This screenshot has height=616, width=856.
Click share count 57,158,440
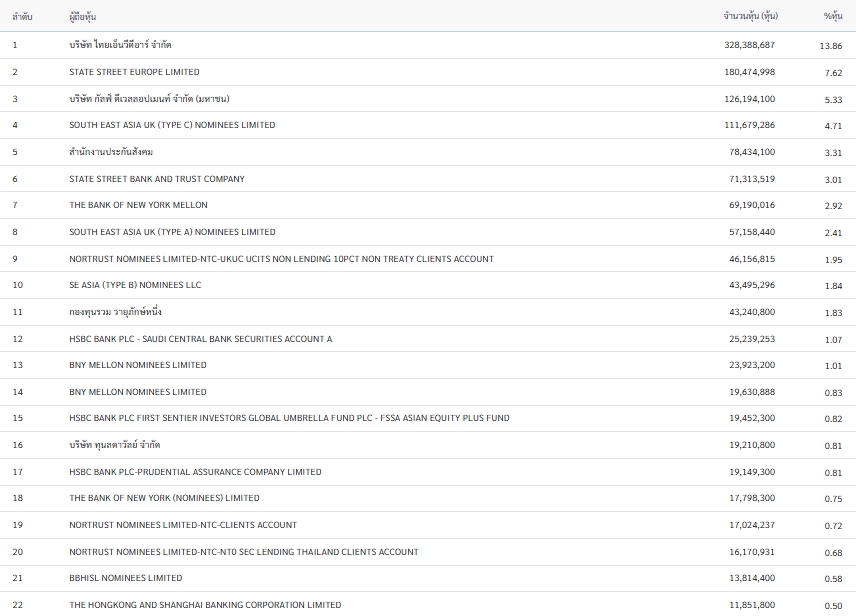coord(752,232)
